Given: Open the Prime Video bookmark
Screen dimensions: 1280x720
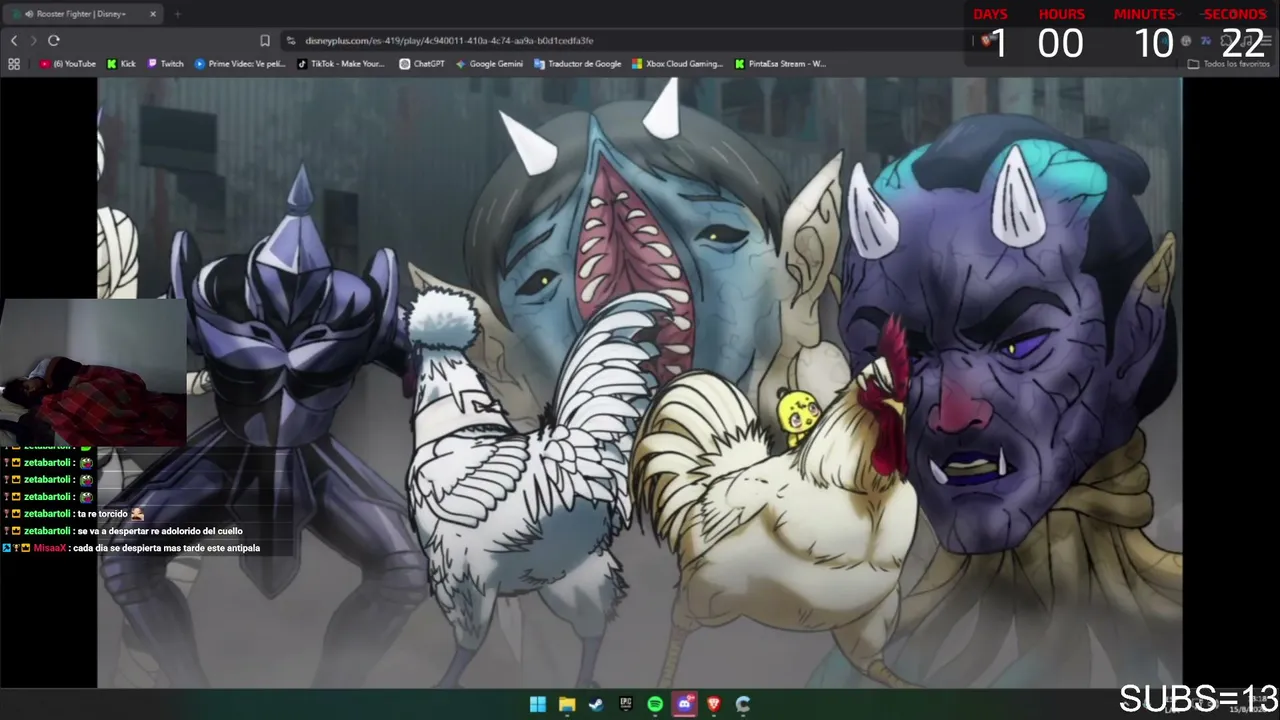Looking at the screenshot, I should pyautogui.click(x=240, y=64).
